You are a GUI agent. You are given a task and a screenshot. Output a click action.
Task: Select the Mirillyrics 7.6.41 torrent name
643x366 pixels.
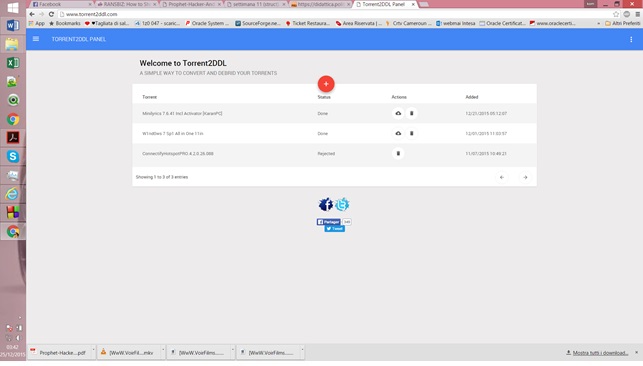[x=182, y=114]
